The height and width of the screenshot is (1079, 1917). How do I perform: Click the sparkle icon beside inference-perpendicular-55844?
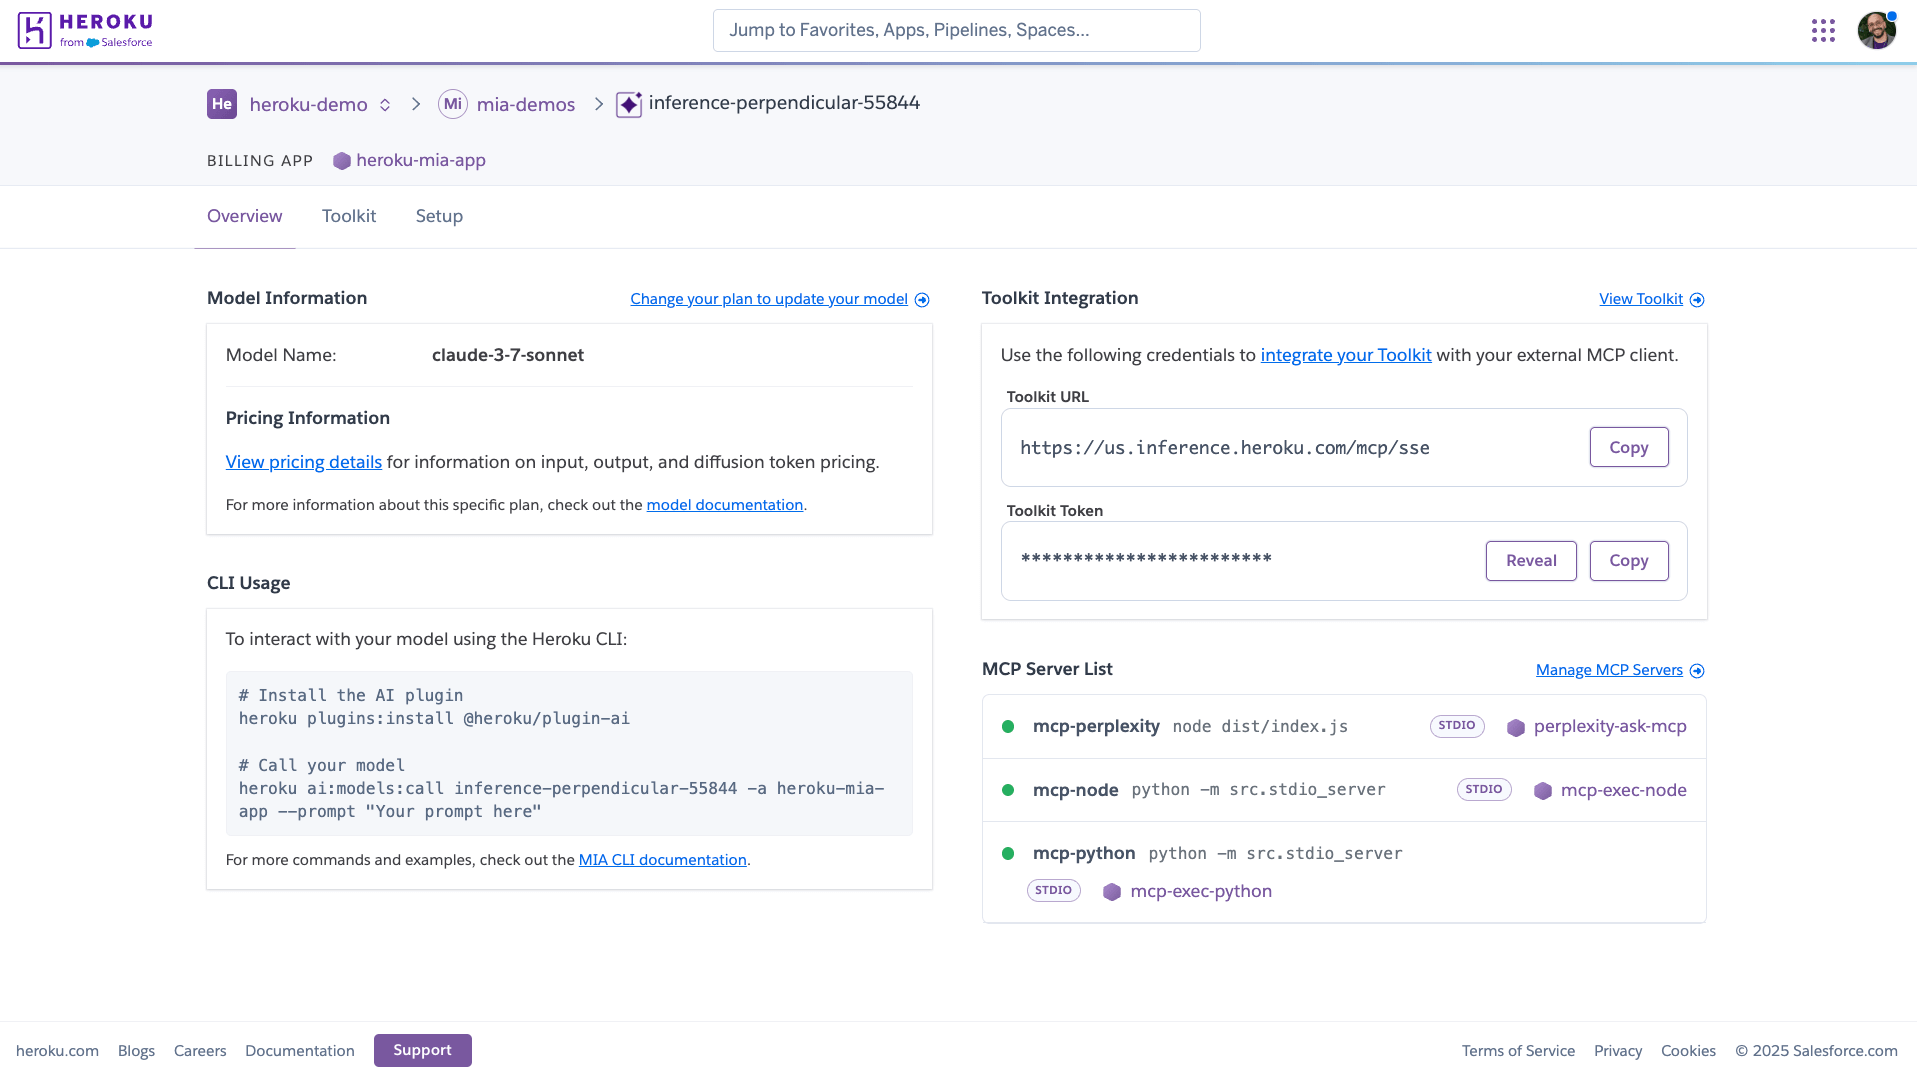click(629, 103)
